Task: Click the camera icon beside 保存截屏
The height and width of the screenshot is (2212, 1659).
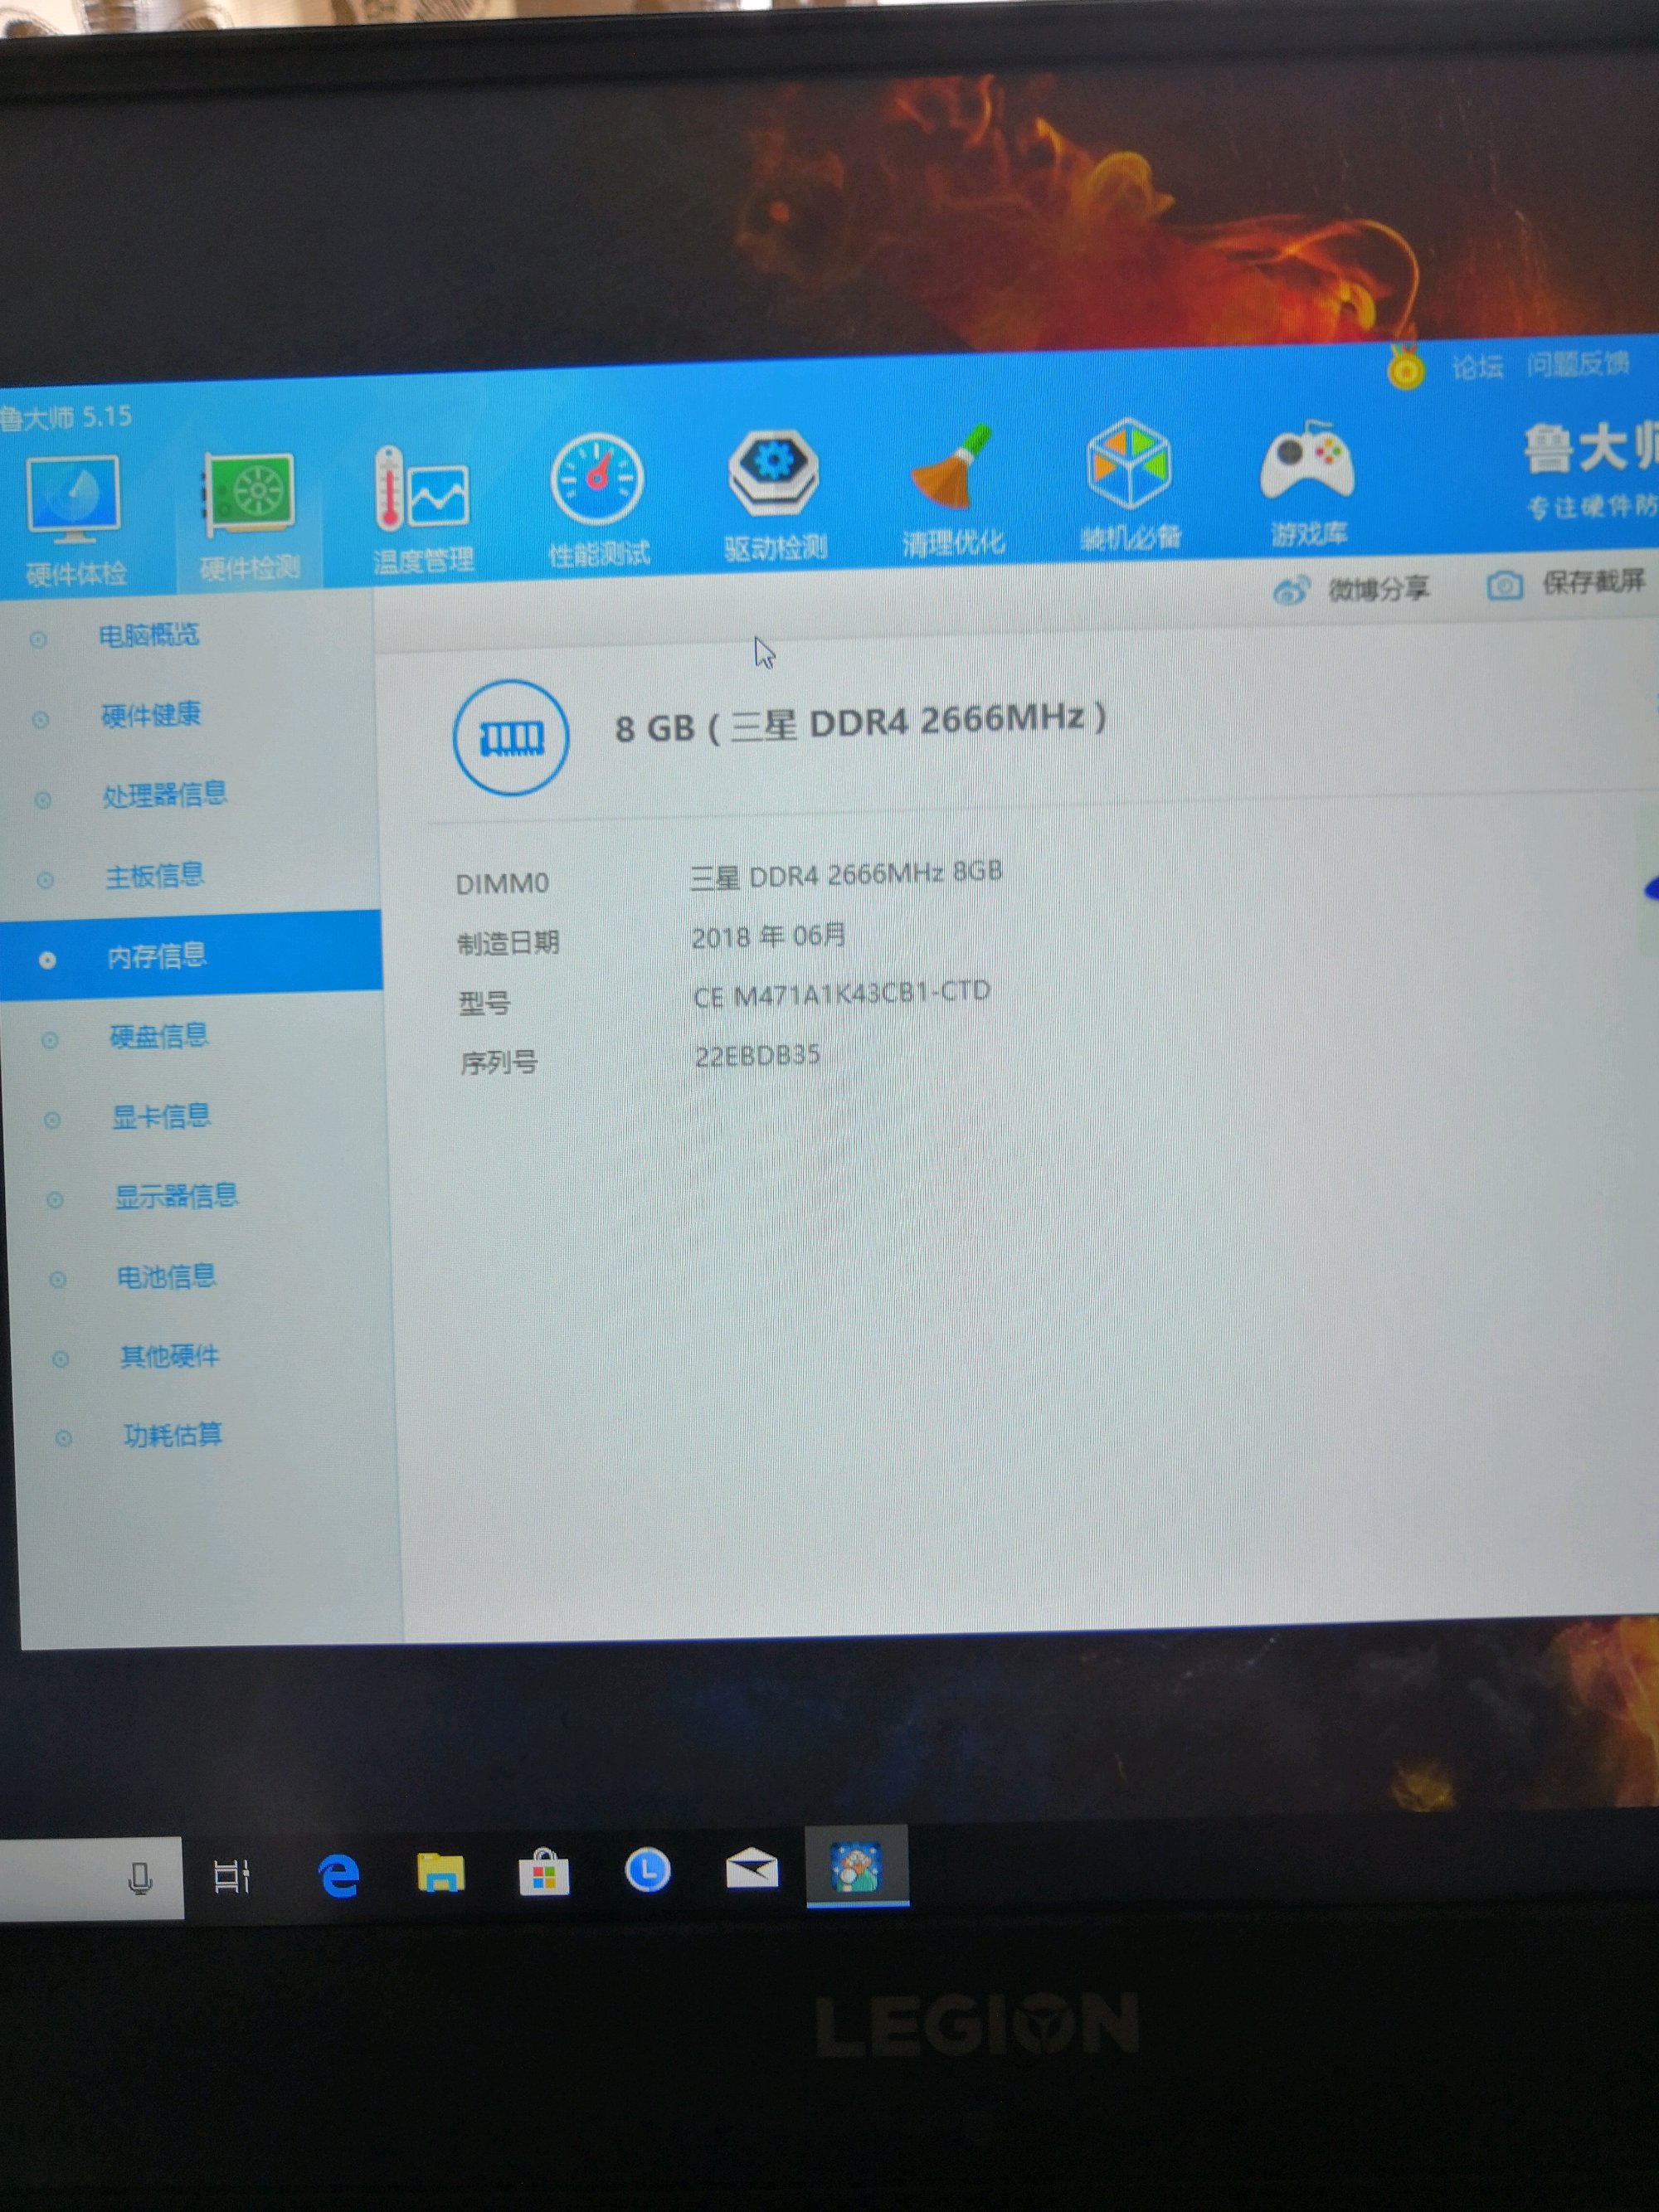Action: point(1504,585)
